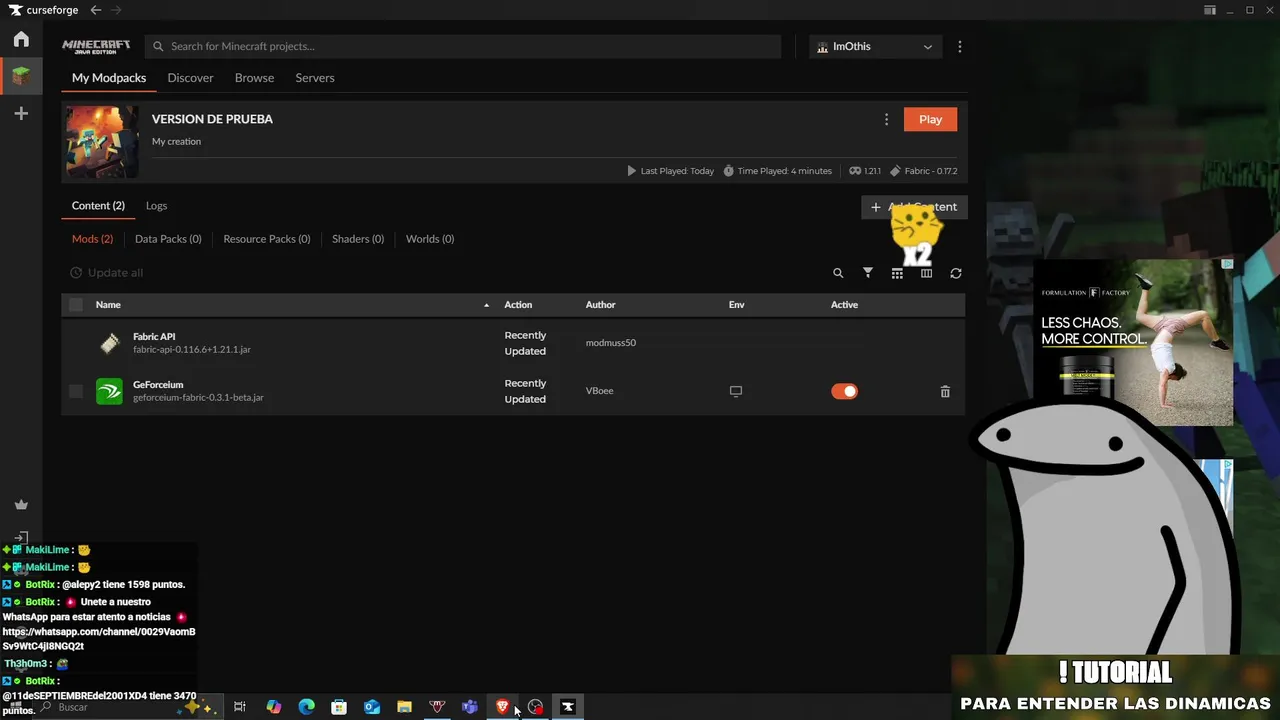Viewport: 1280px width, 720px height.
Task: Open Task View from the taskbar
Action: tap(240, 707)
